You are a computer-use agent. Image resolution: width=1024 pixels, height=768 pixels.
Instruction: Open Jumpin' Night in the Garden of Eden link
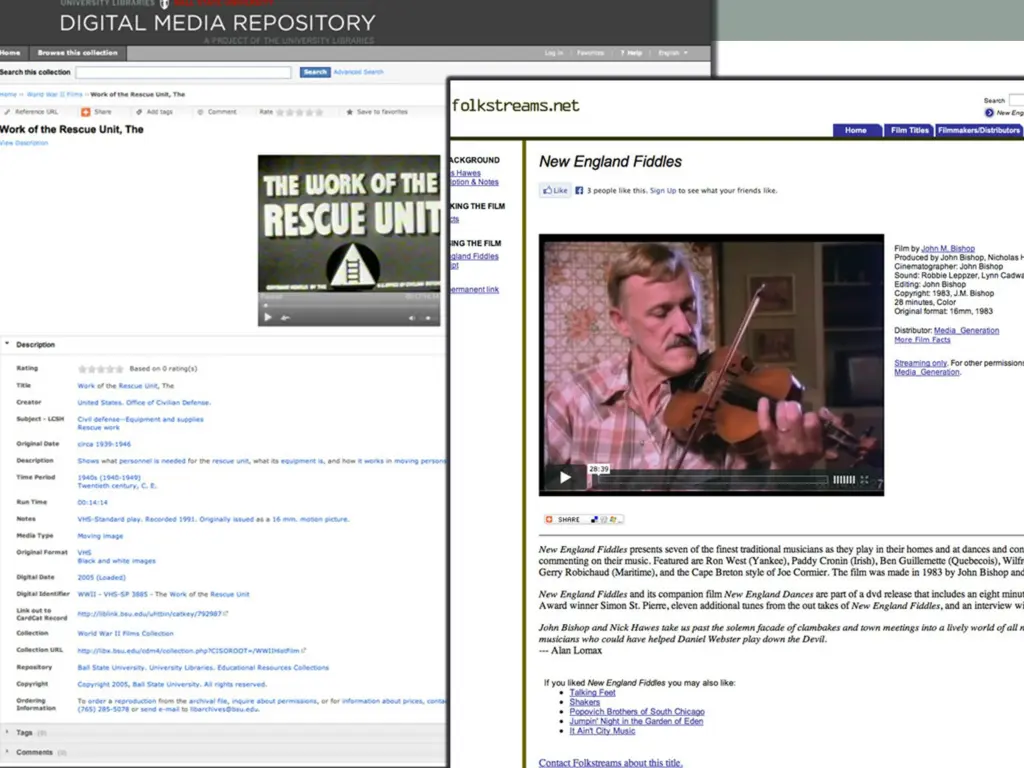tap(636, 721)
